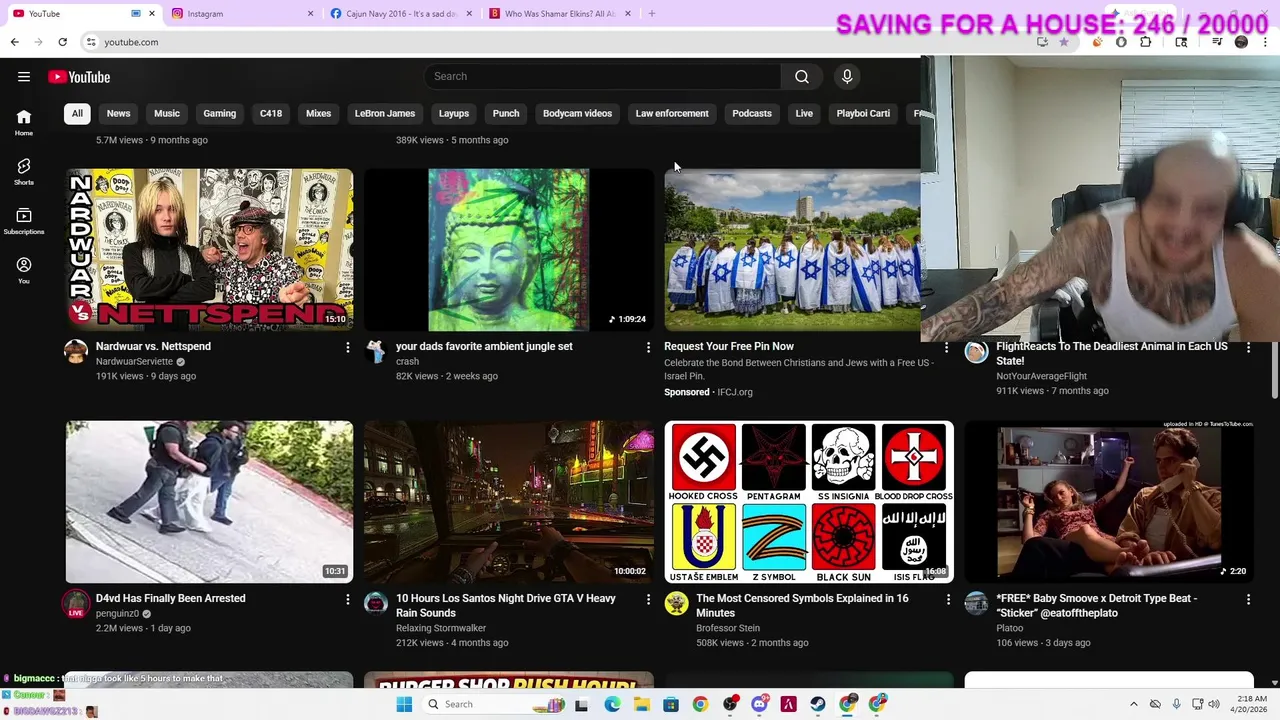Open Nardwuar vs. Nettspend video thumbnail
The image size is (1280, 720).
[209, 249]
